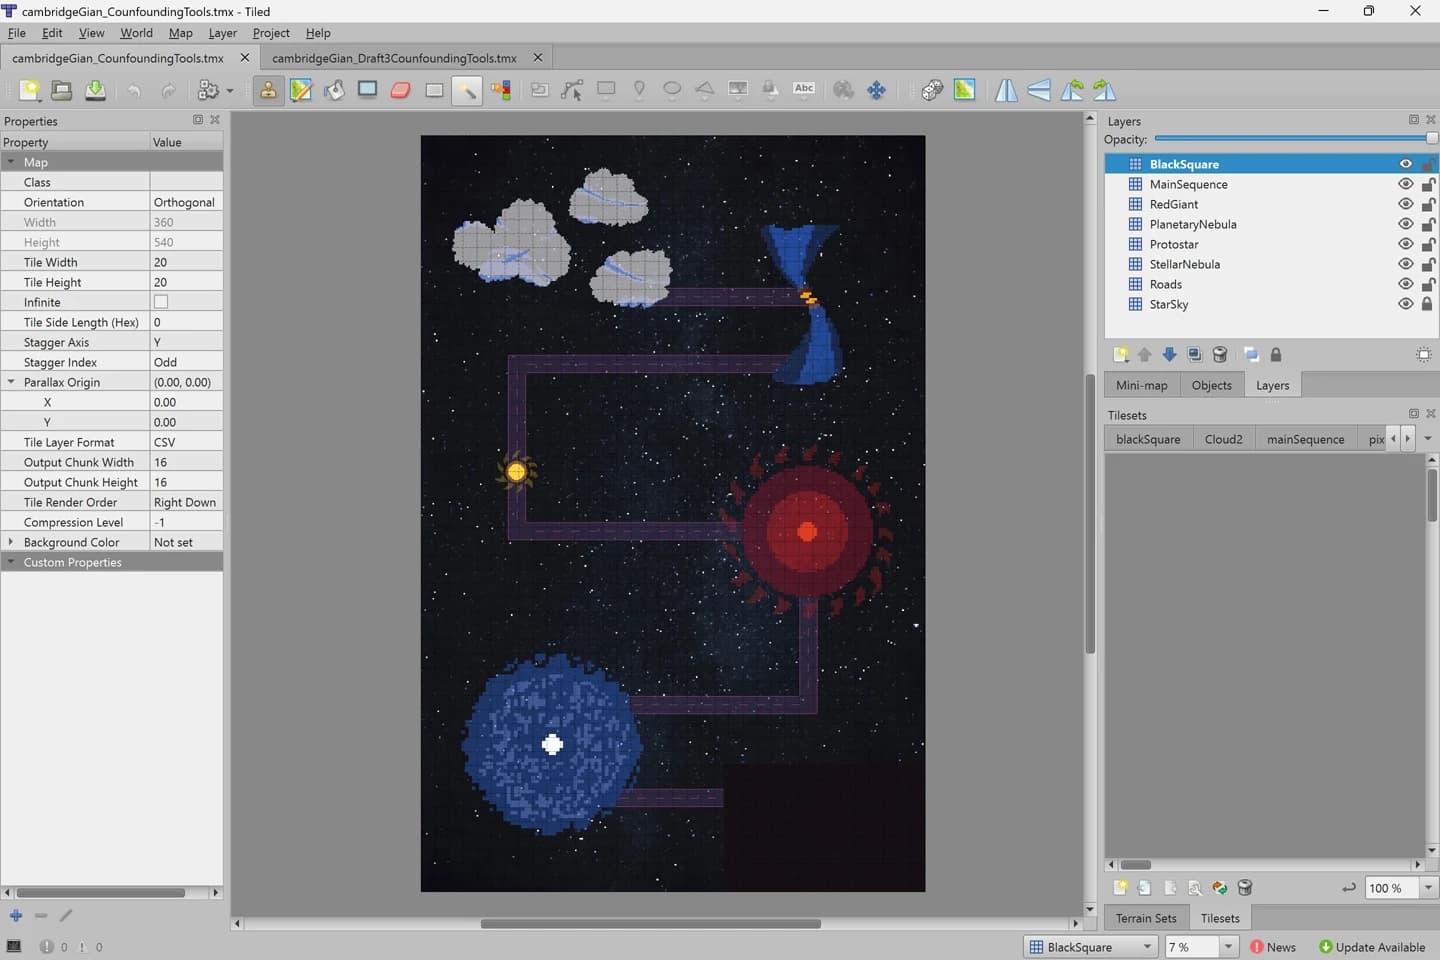Click Highlight Current Layer icon
The image size is (1440, 960).
[x=1424, y=355]
